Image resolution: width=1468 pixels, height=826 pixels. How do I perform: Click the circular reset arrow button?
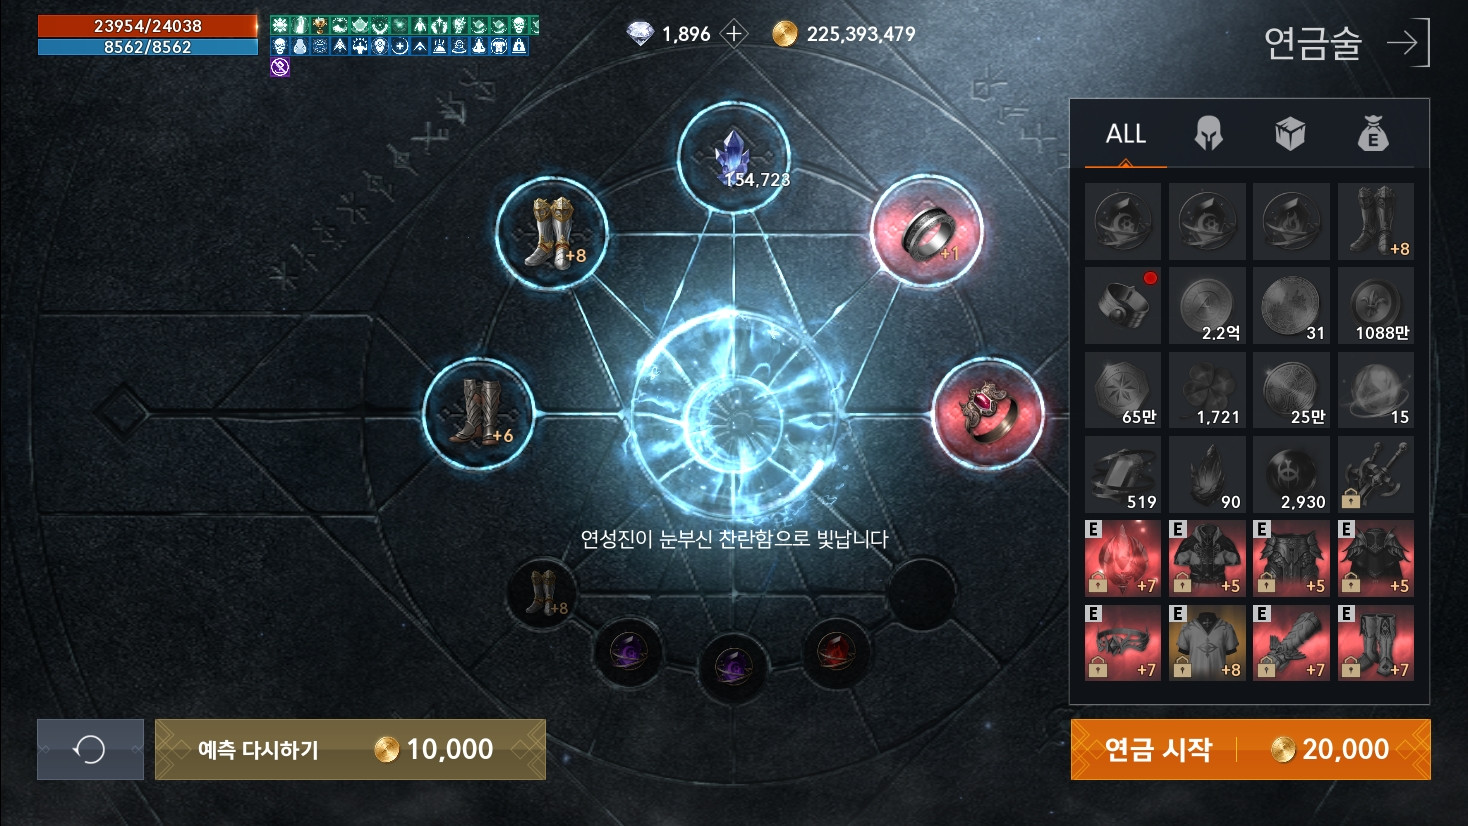pyautogui.click(x=90, y=749)
